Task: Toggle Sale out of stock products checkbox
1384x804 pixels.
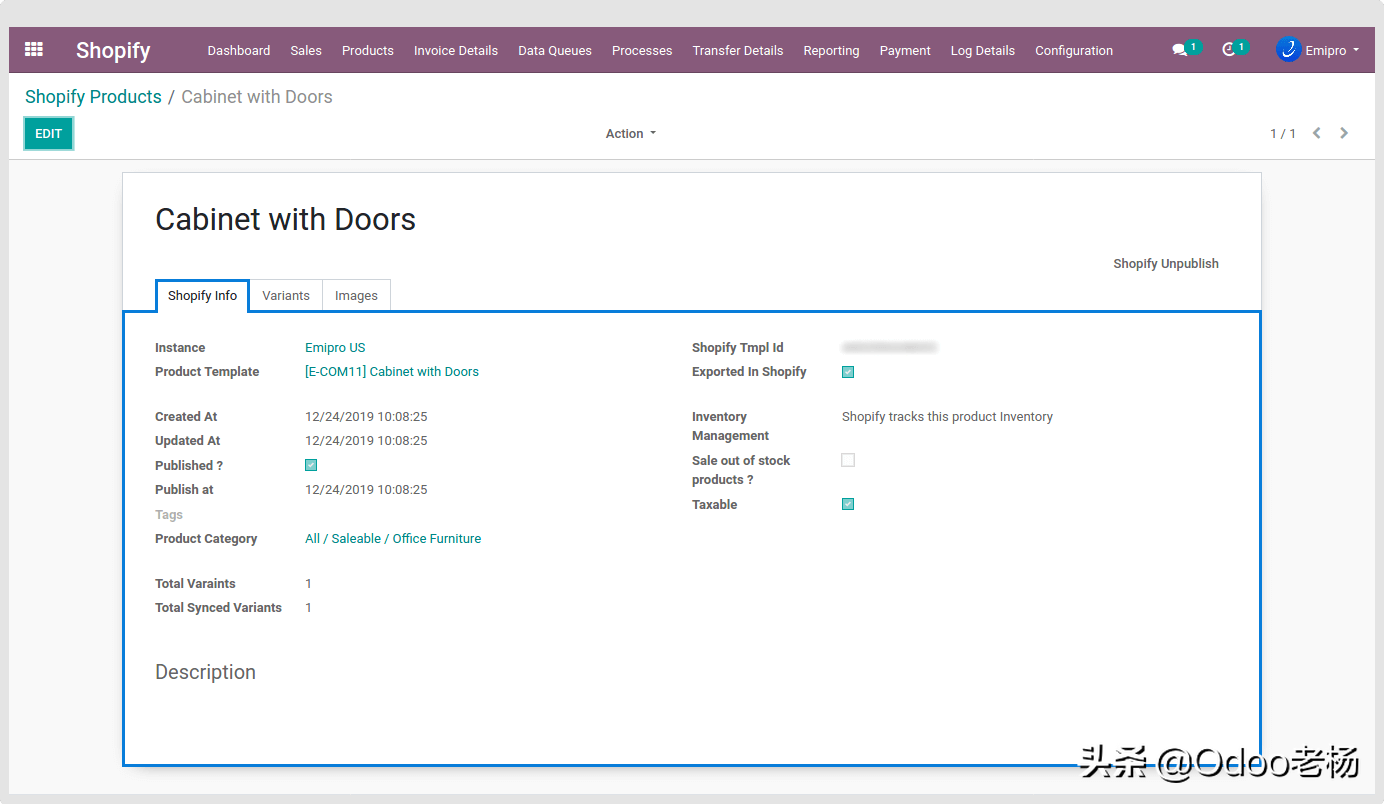Action: [848, 460]
